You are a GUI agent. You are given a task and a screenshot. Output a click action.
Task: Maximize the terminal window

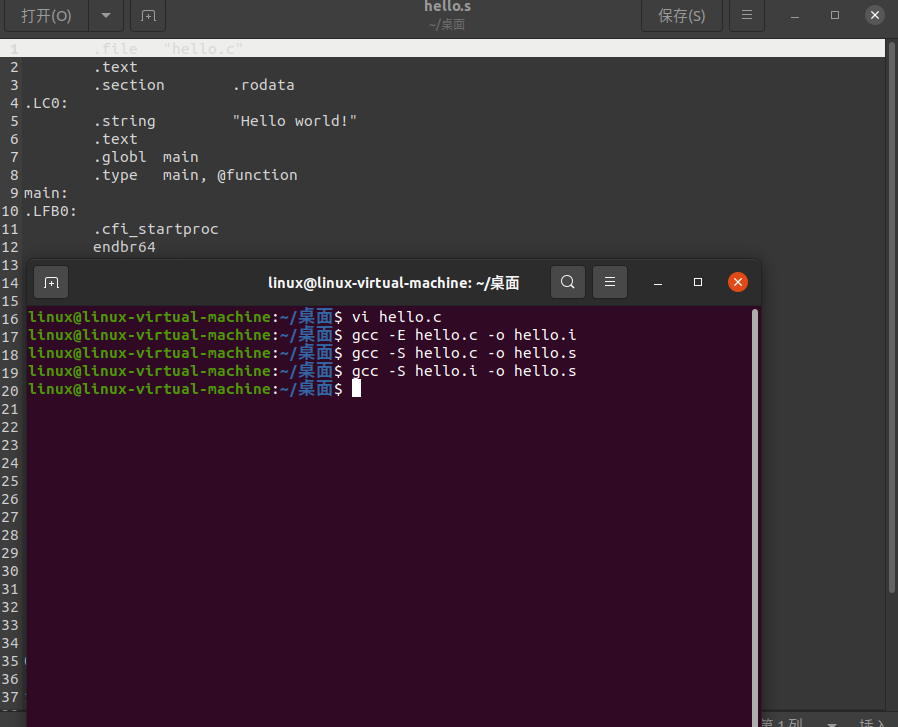(x=697, y=282)
